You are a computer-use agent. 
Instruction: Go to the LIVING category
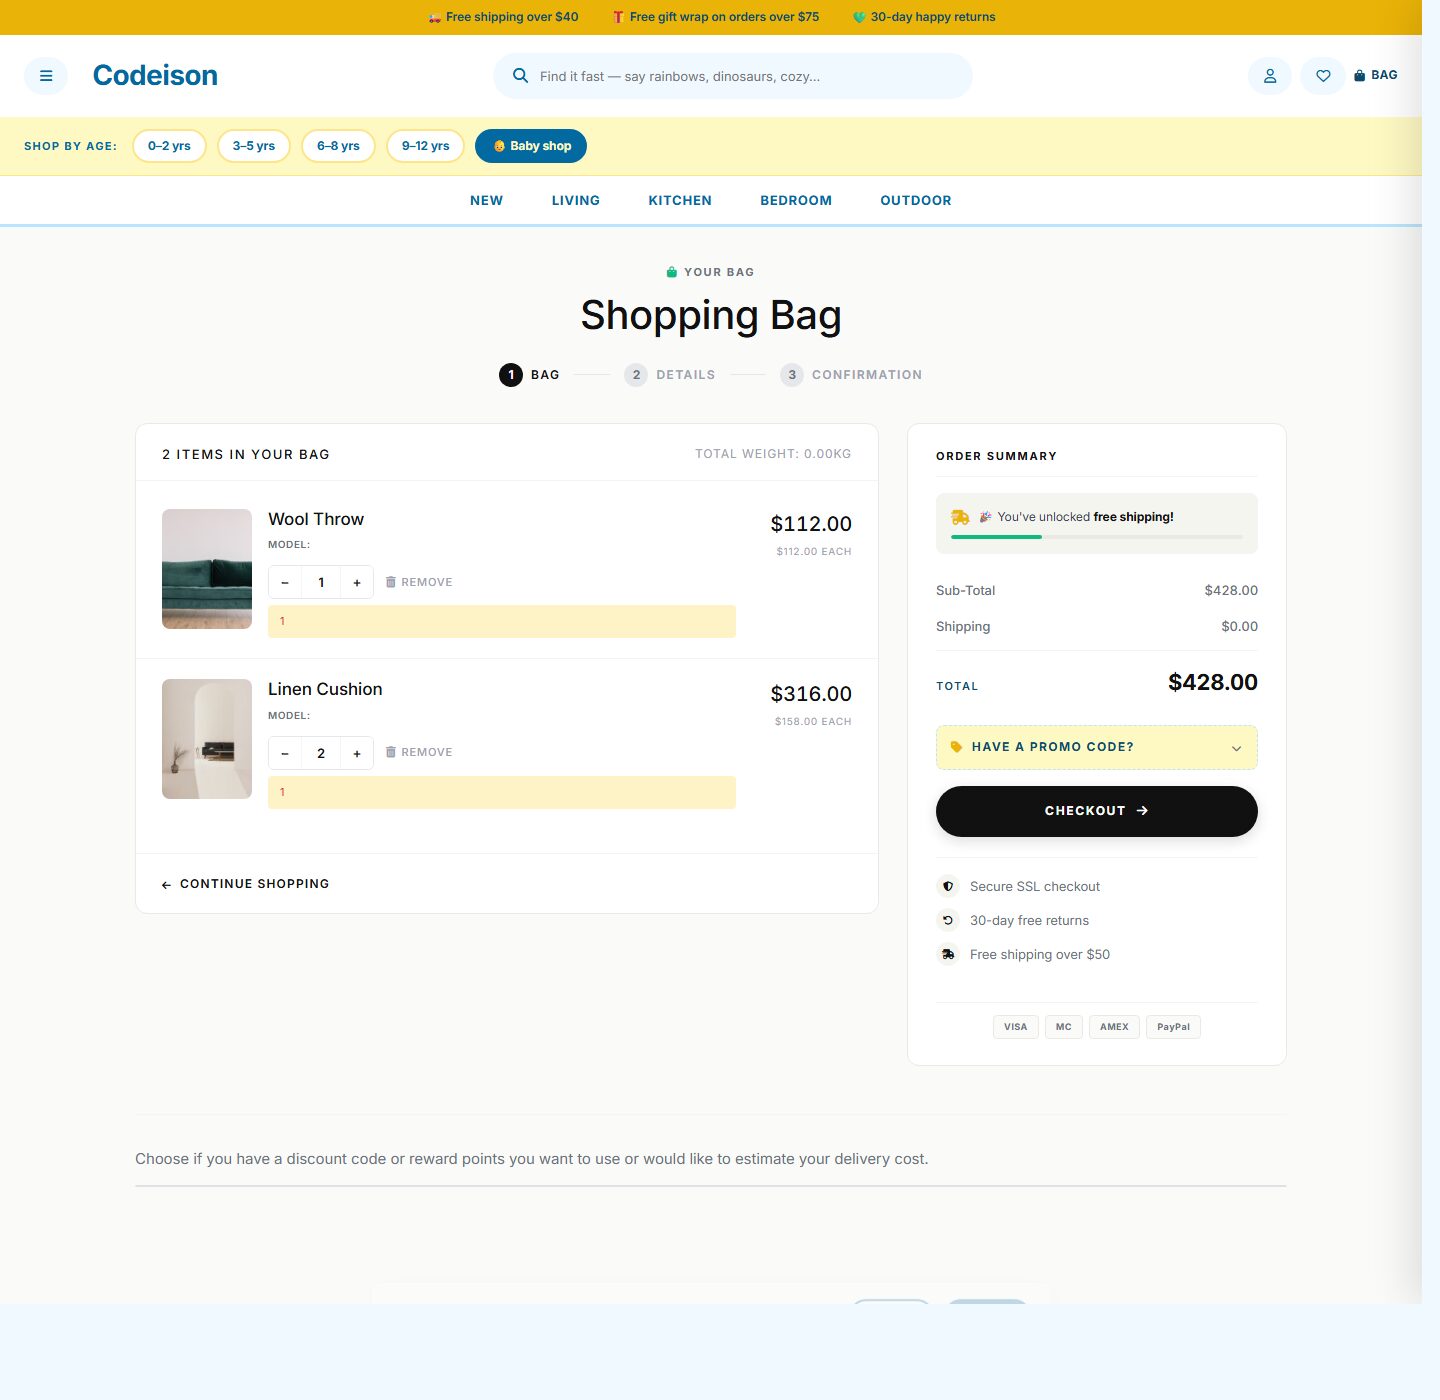pos(576,200)
